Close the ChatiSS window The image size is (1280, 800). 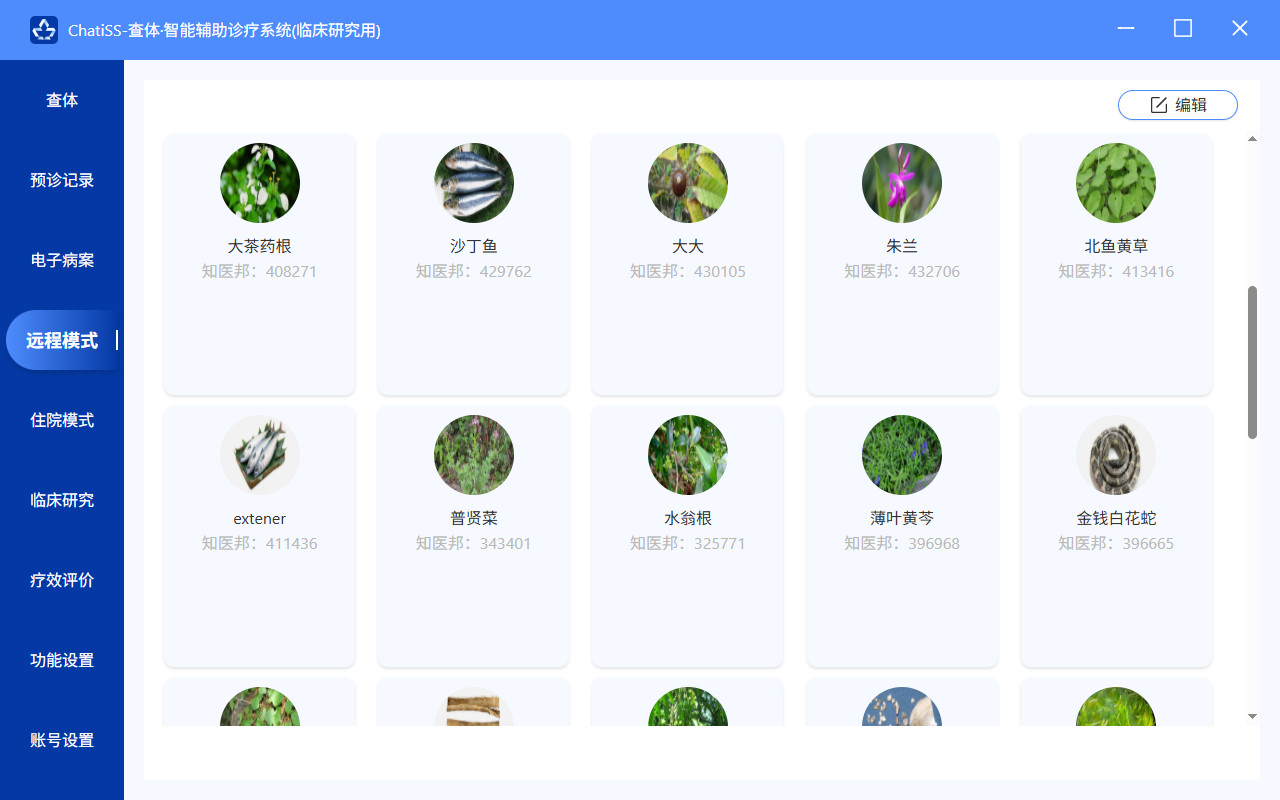(x=1240, y=29)
